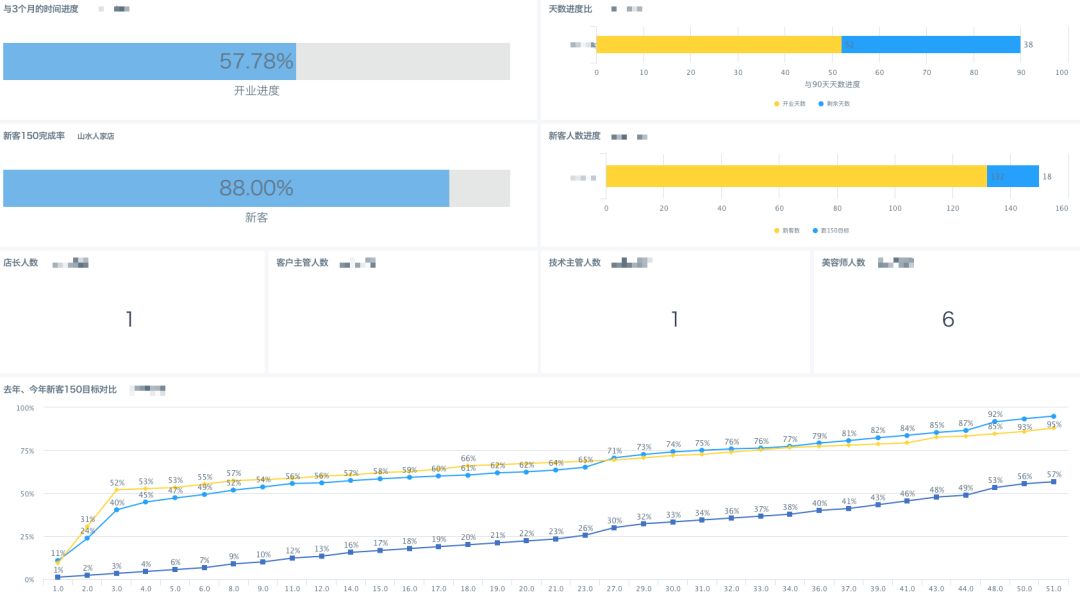Click the 客户主管人数 card title
1080x597 pixels.
[302, 263]
